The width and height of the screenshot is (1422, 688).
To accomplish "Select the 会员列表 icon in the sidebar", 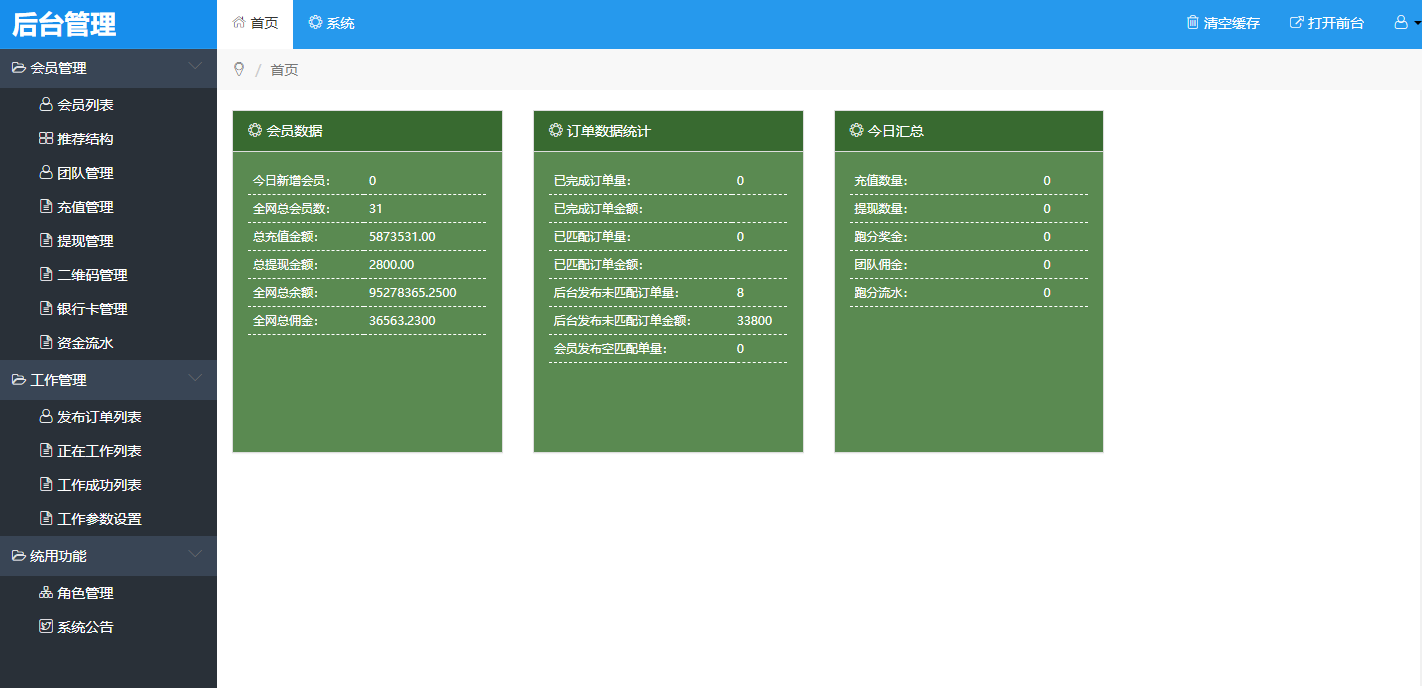I will (x=46, y=104).
